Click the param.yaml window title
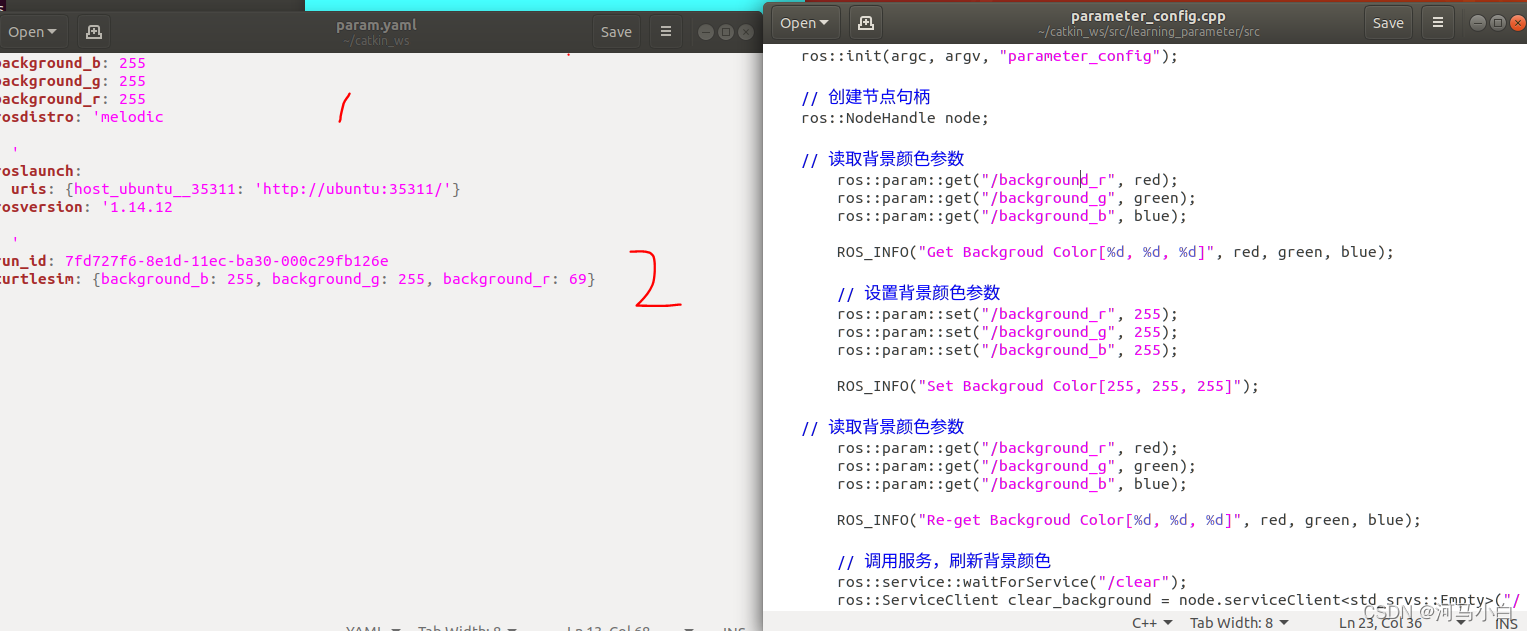Screen dimensions: 1527x631 point(376,25)
